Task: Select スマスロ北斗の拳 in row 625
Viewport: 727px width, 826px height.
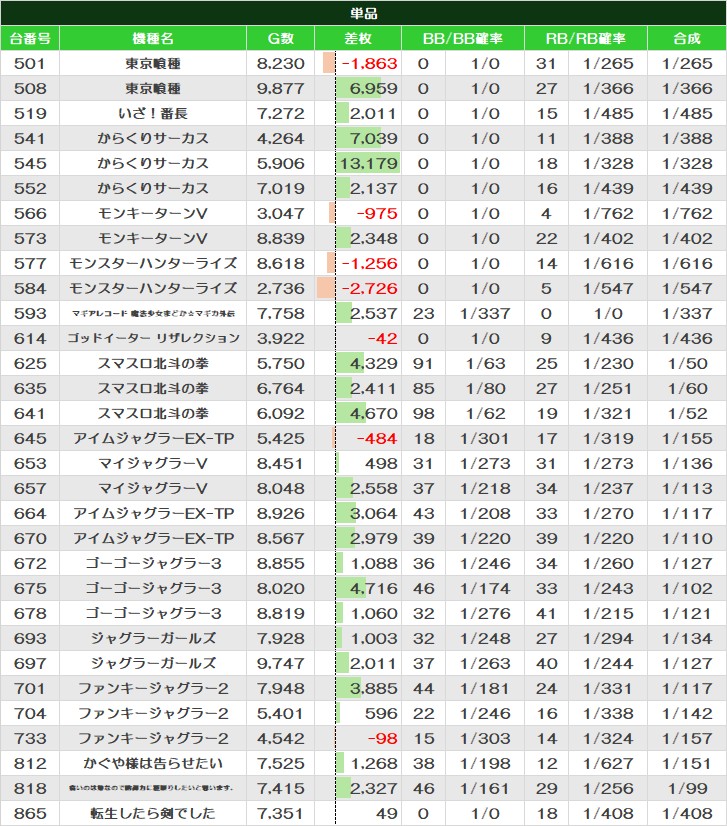Action: [x=153, y=364]
